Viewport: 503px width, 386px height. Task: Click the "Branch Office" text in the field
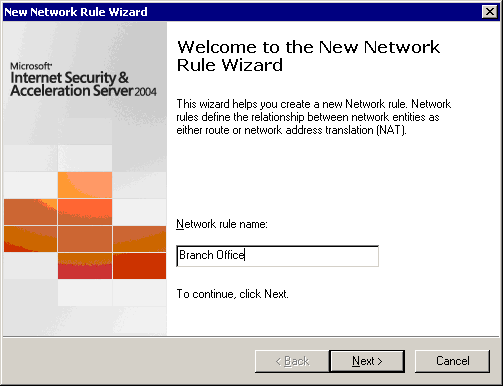pos(212,255)
